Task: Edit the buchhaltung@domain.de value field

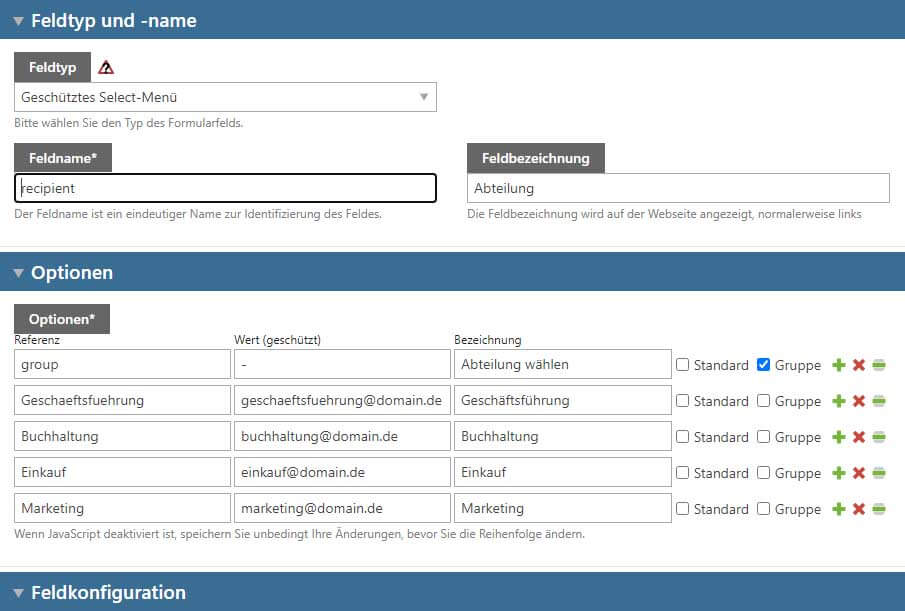Action: [x=342, y=436]
